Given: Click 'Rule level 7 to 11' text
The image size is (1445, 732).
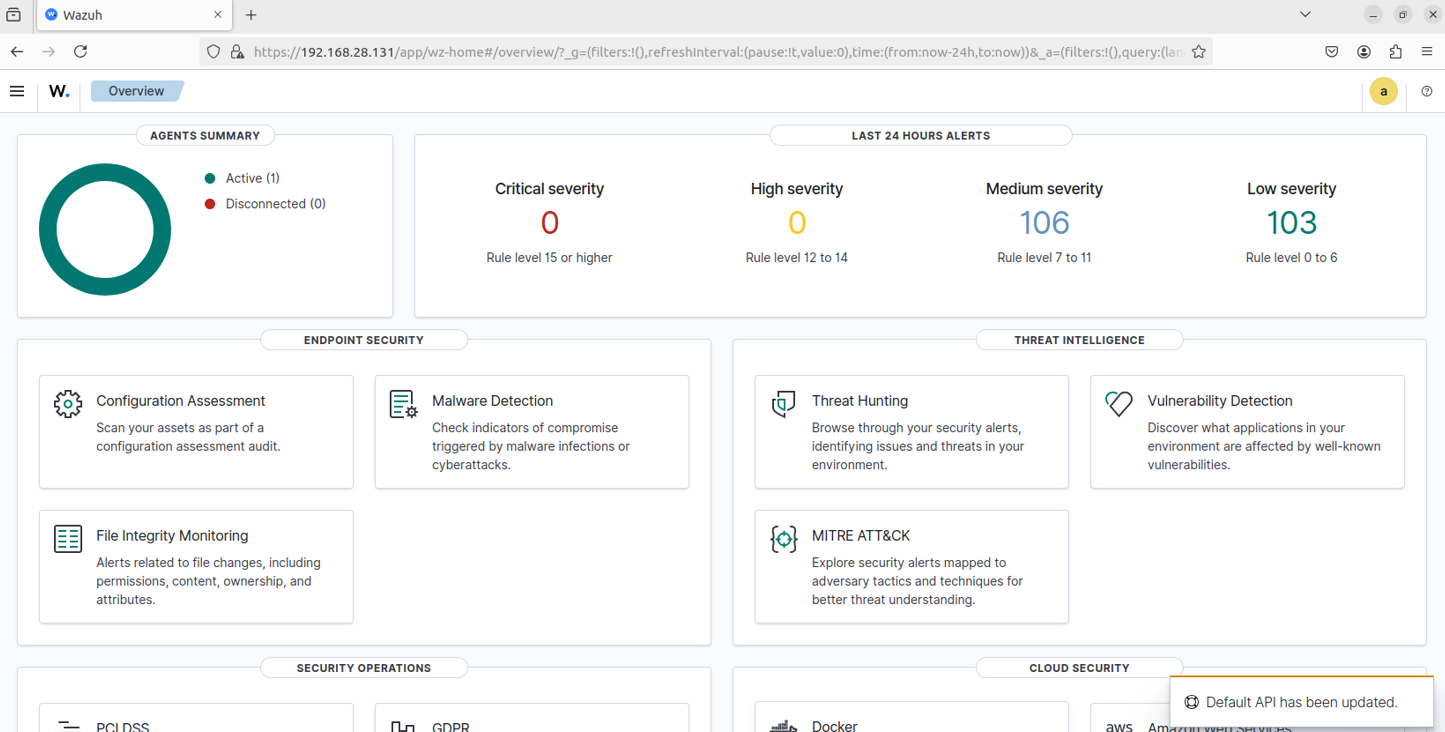Looking at the screenshot, I should click(1044, 258).
